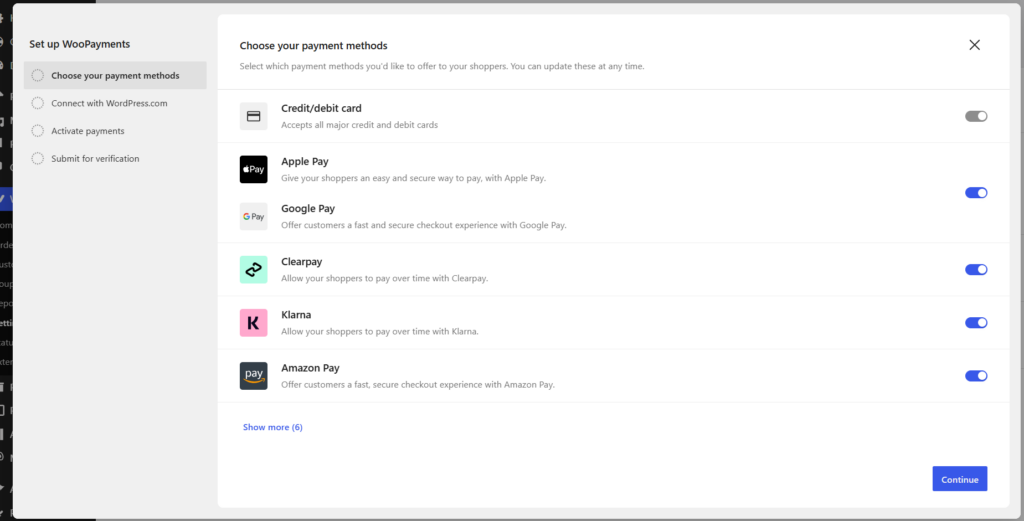
Task: Click the Clearpay label
Action: point(302,262)
